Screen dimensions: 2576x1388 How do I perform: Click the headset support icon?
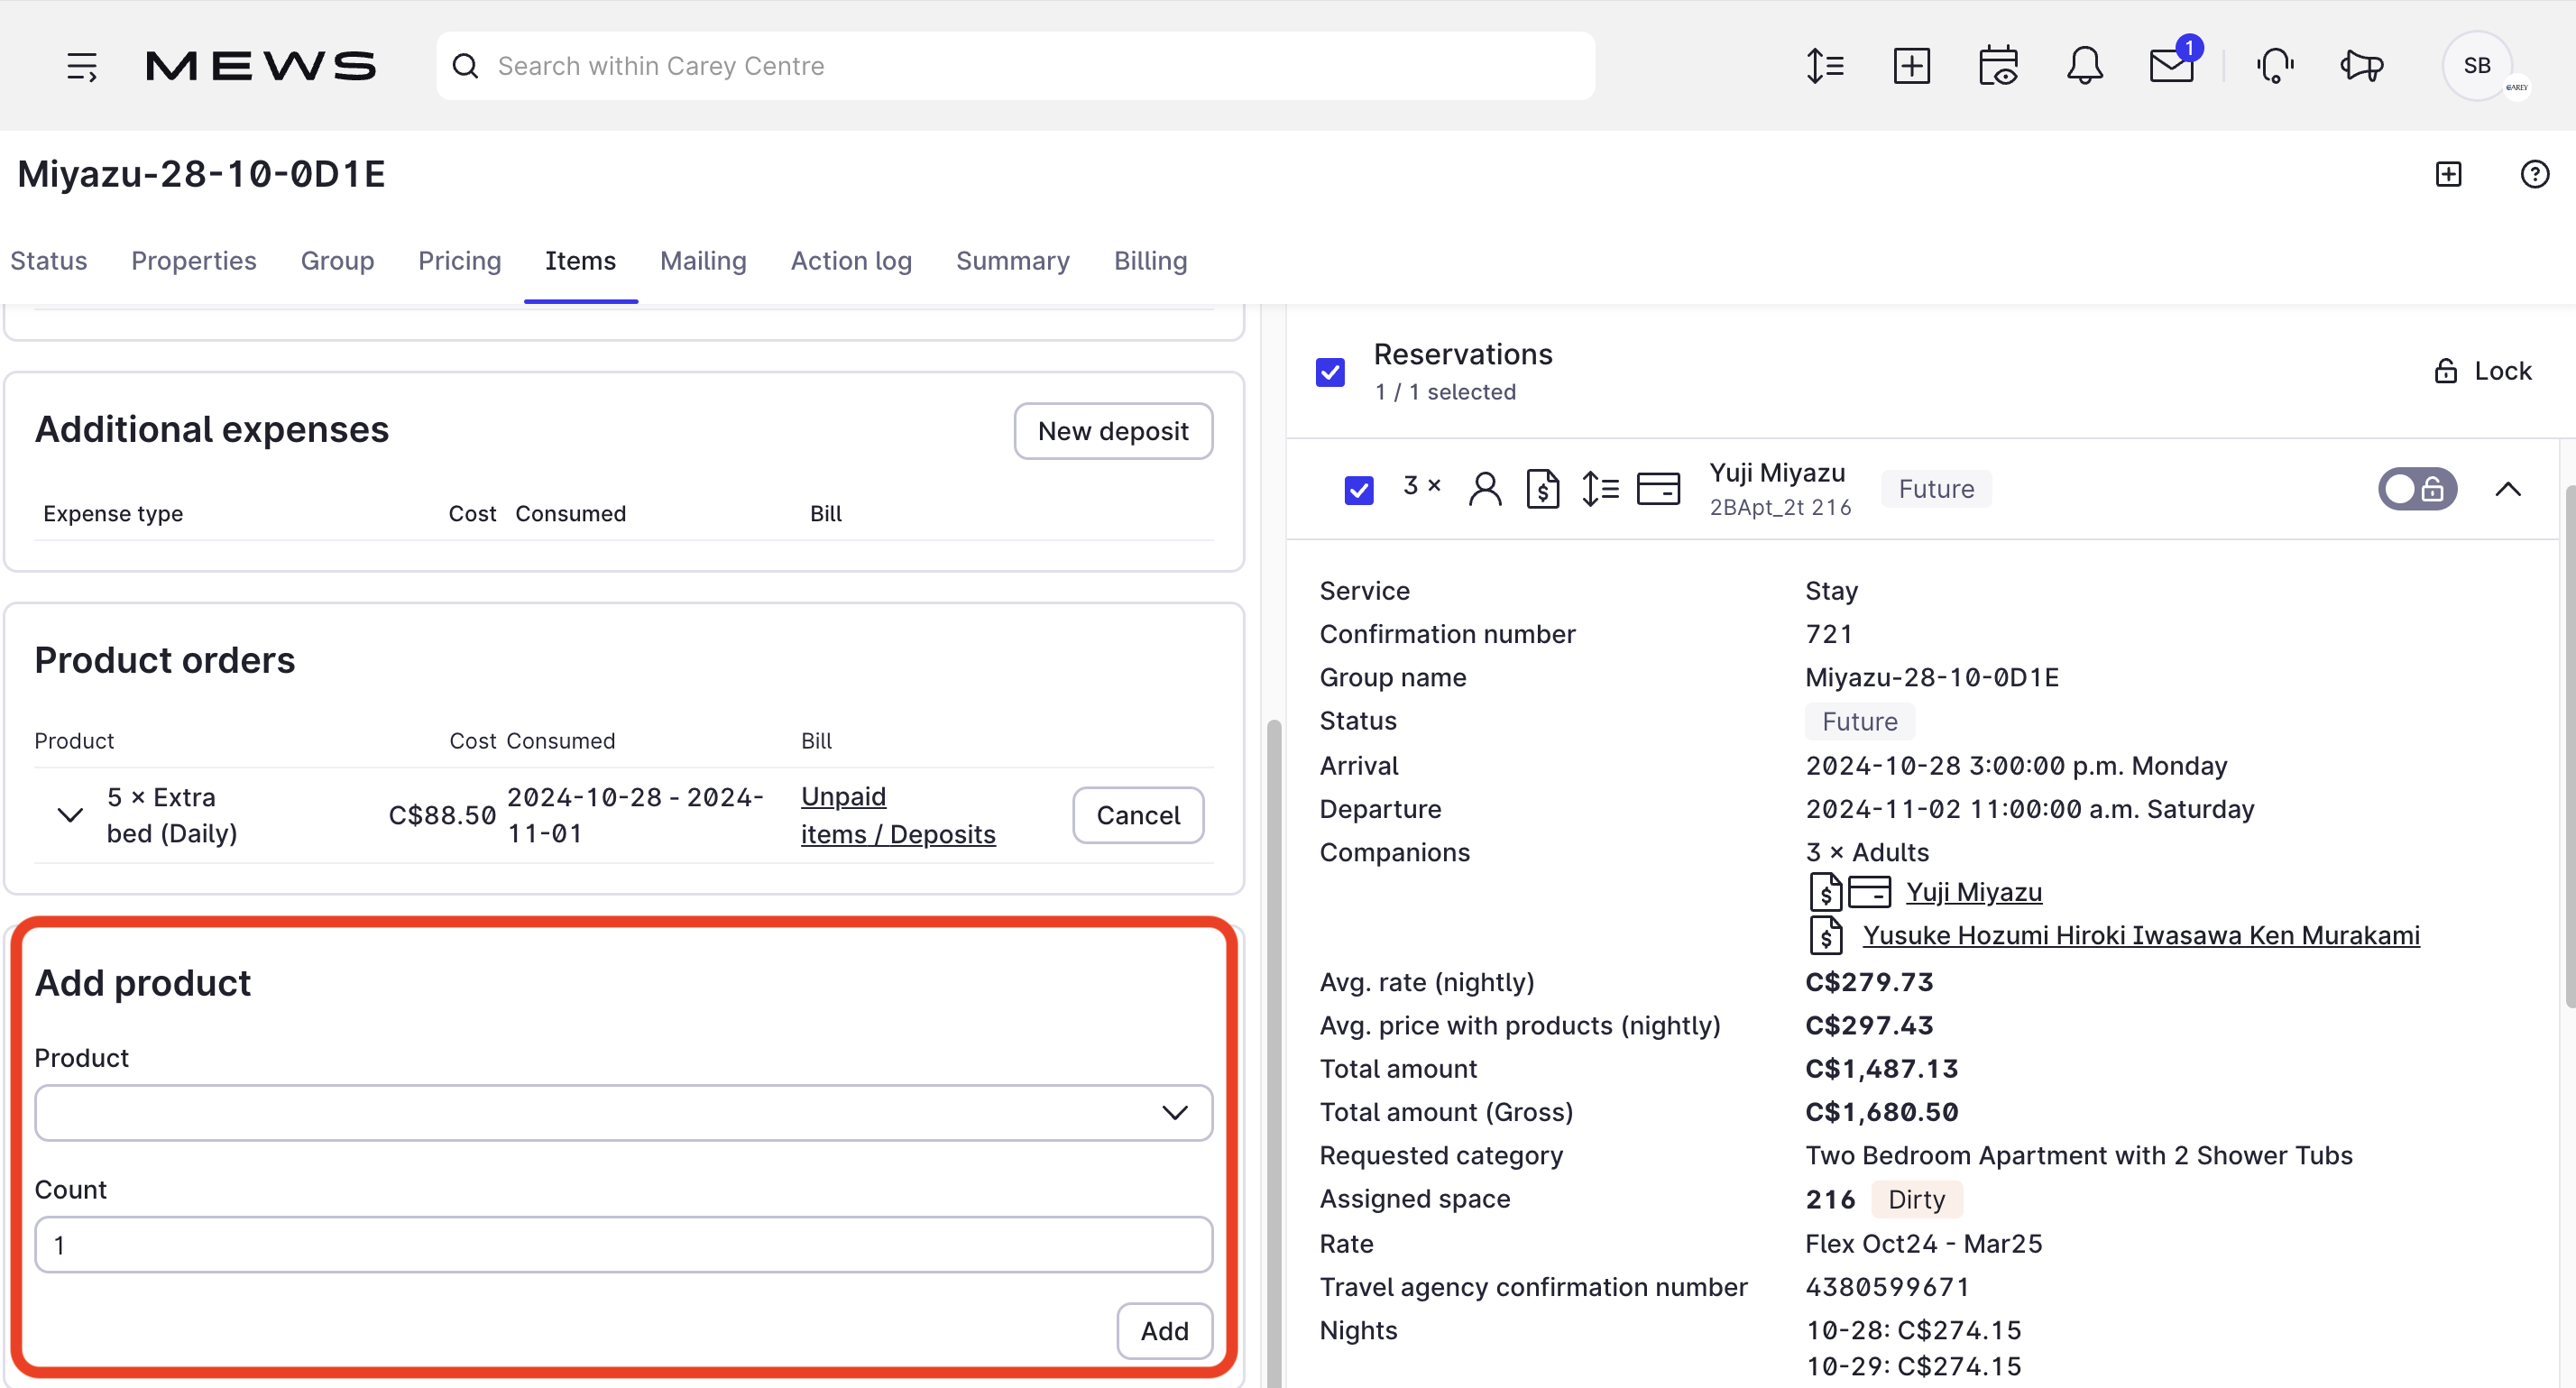(x=2275, y=66)
